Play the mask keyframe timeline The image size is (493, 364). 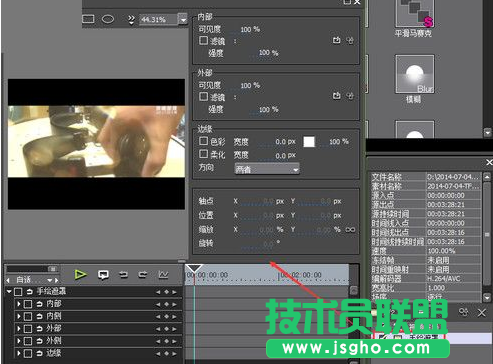(x=81, y=275)
